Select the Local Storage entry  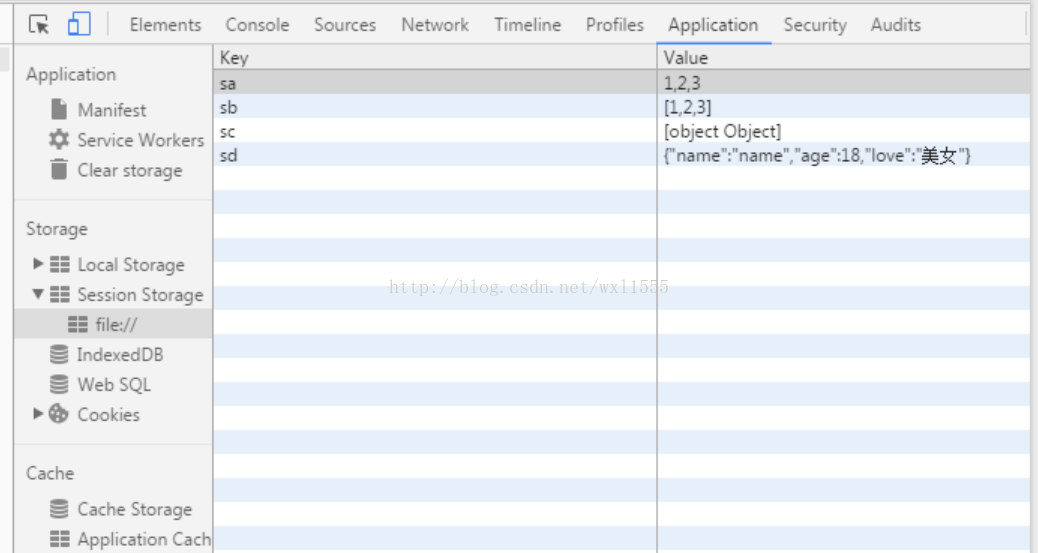(131, 265)
